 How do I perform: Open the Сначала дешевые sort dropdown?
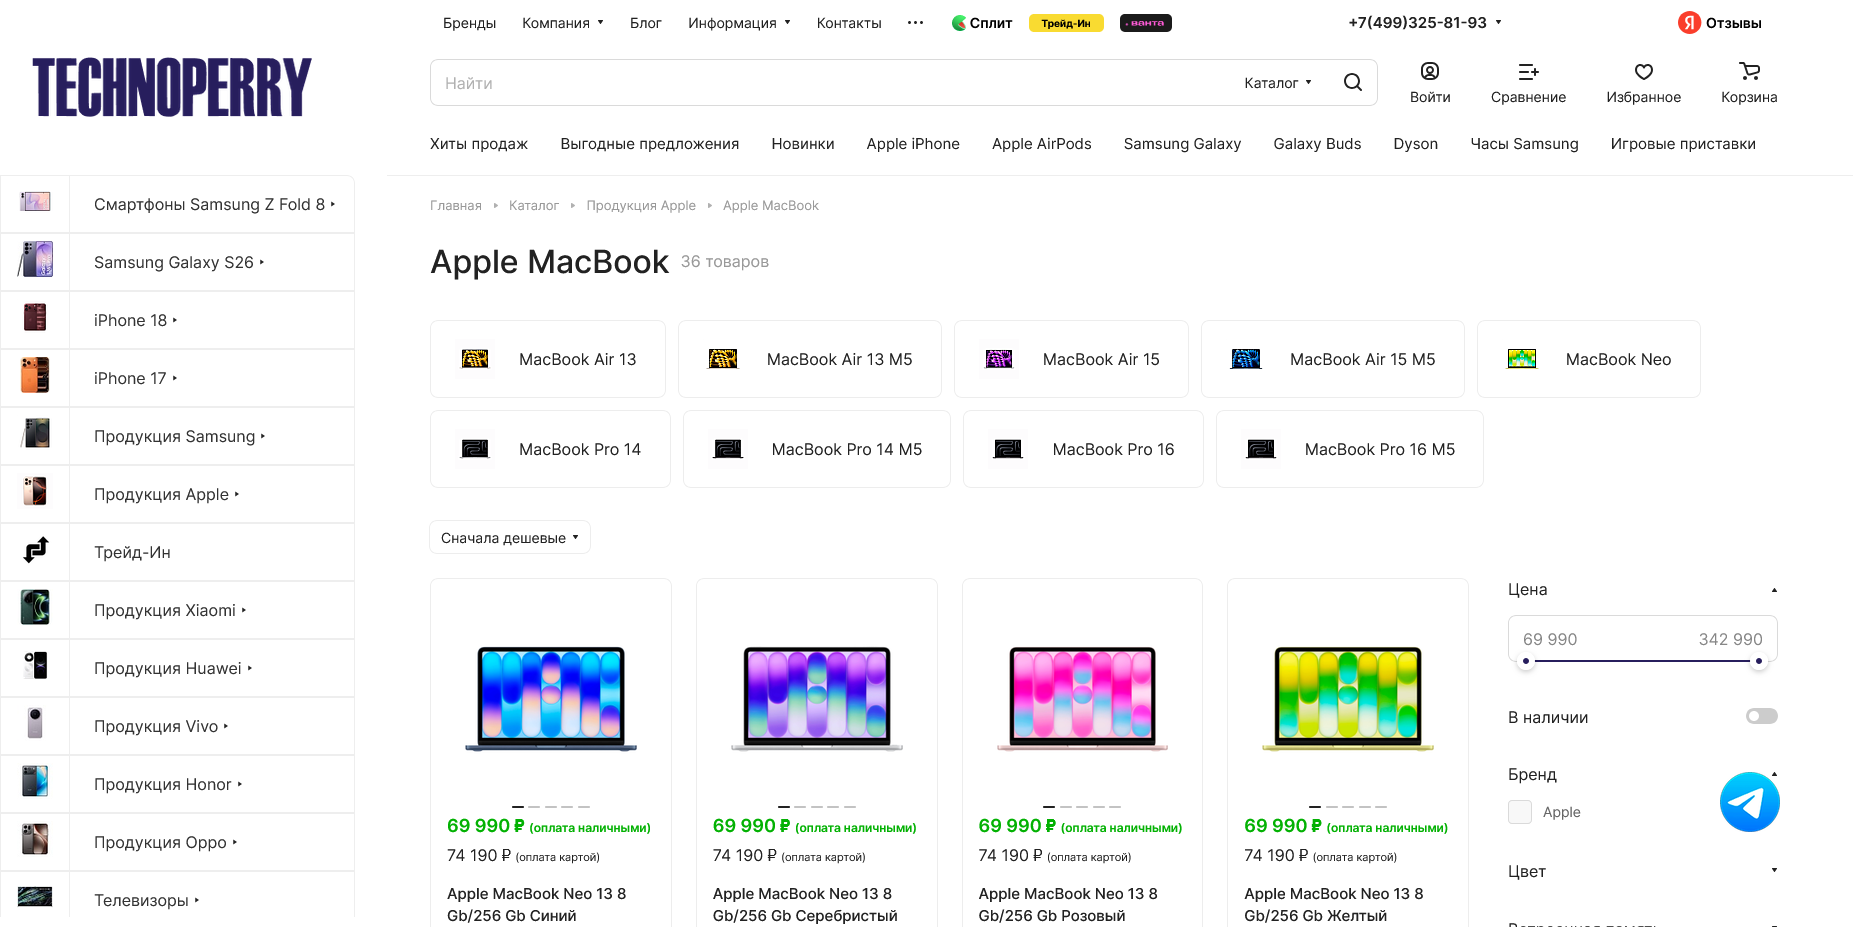510,537
